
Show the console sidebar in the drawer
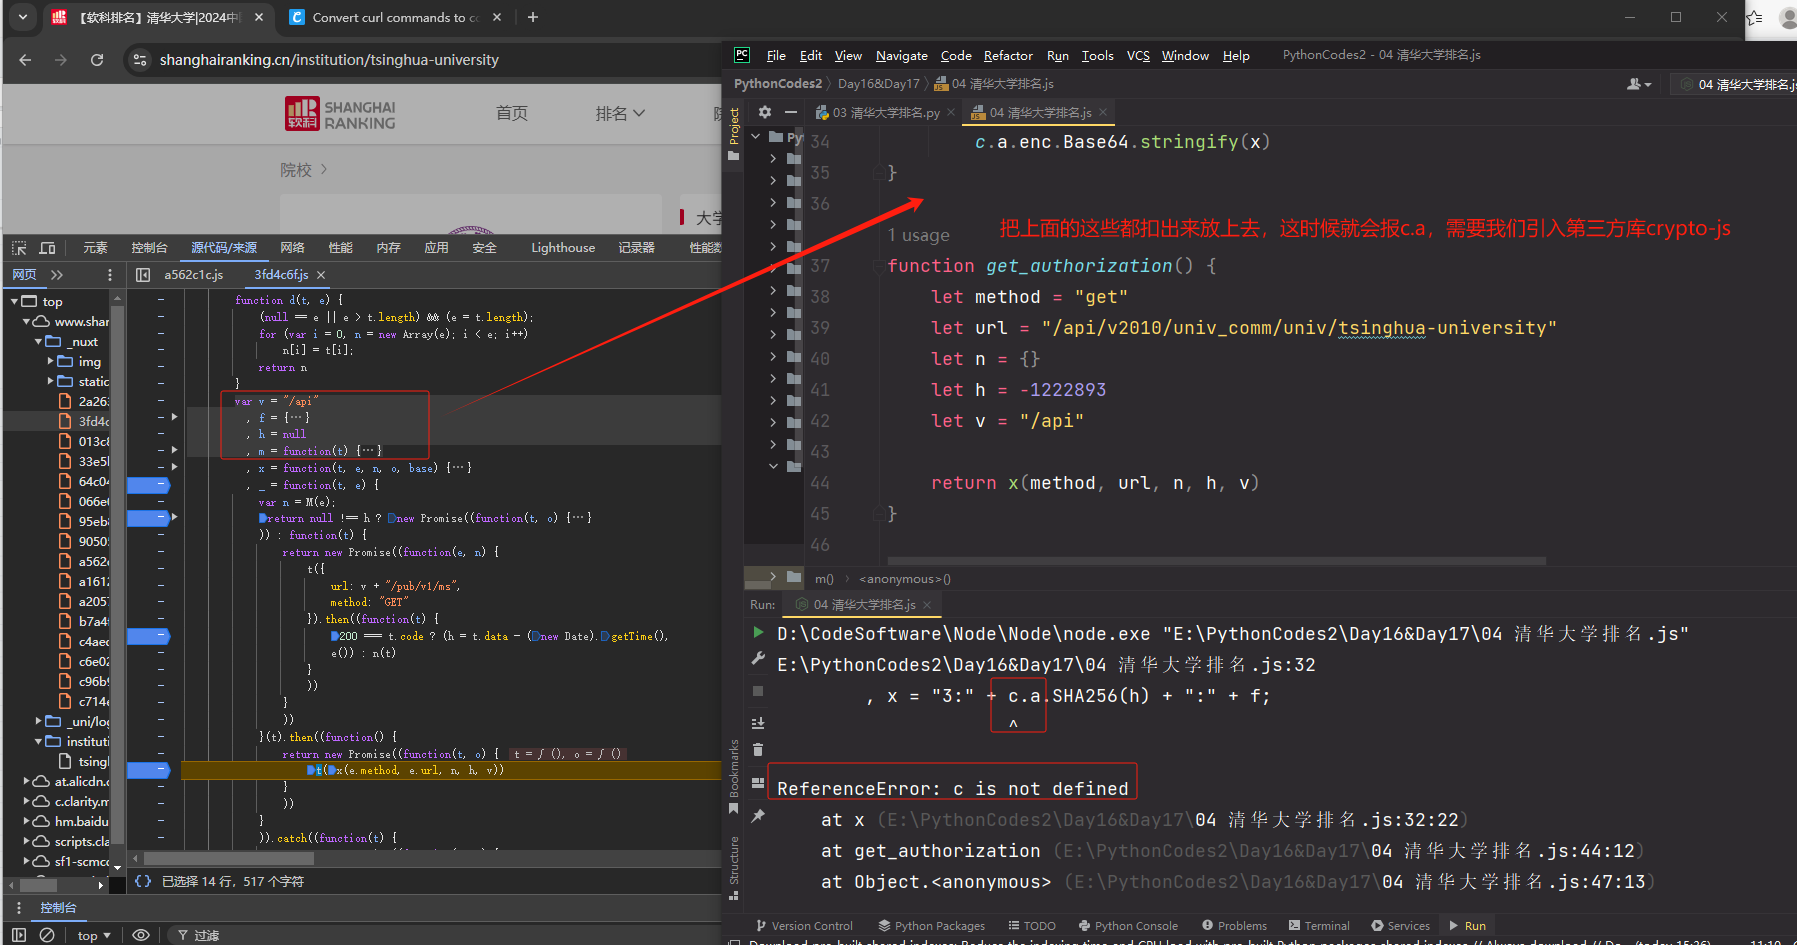[x=19, y=935]
